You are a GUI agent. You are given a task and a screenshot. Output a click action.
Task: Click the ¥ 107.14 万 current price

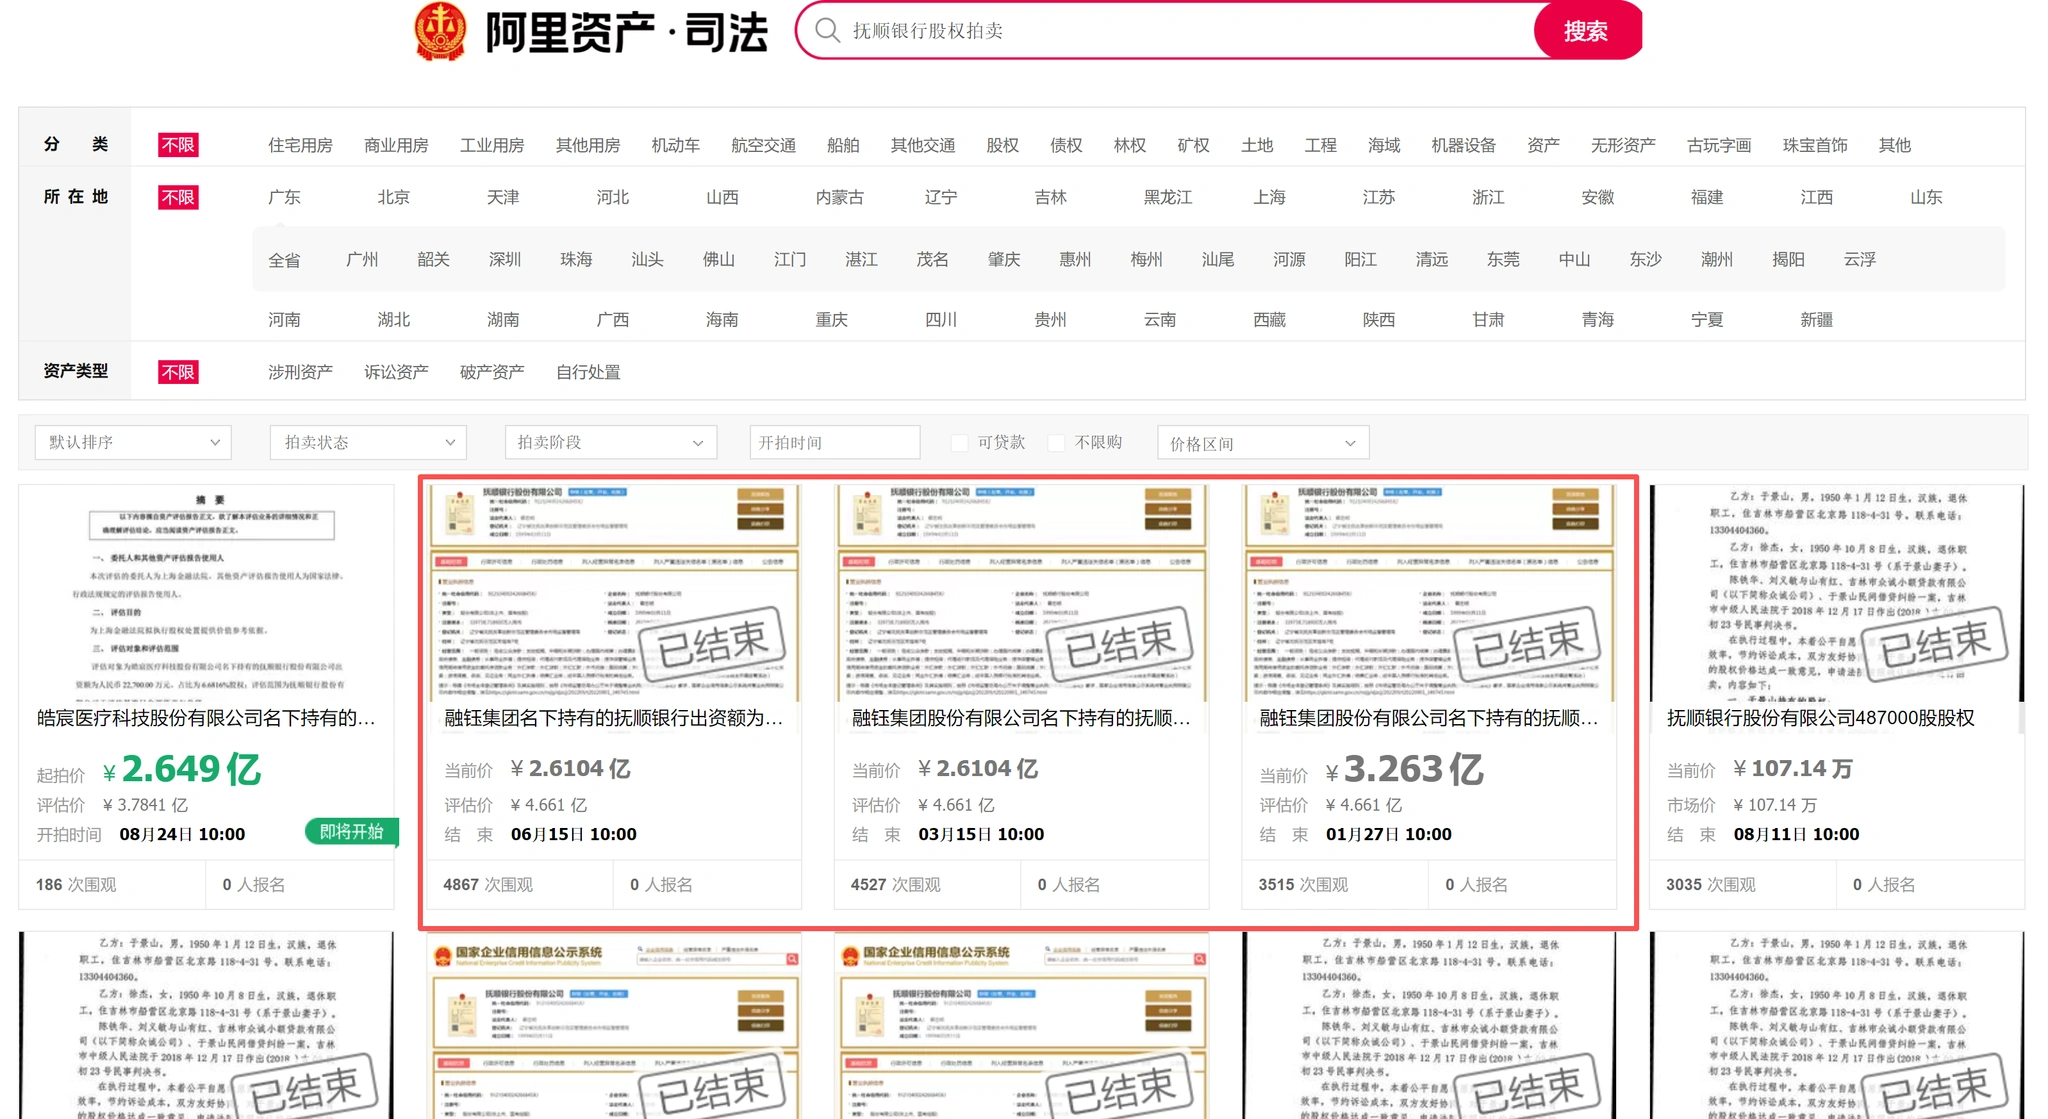click(1793, 769)
